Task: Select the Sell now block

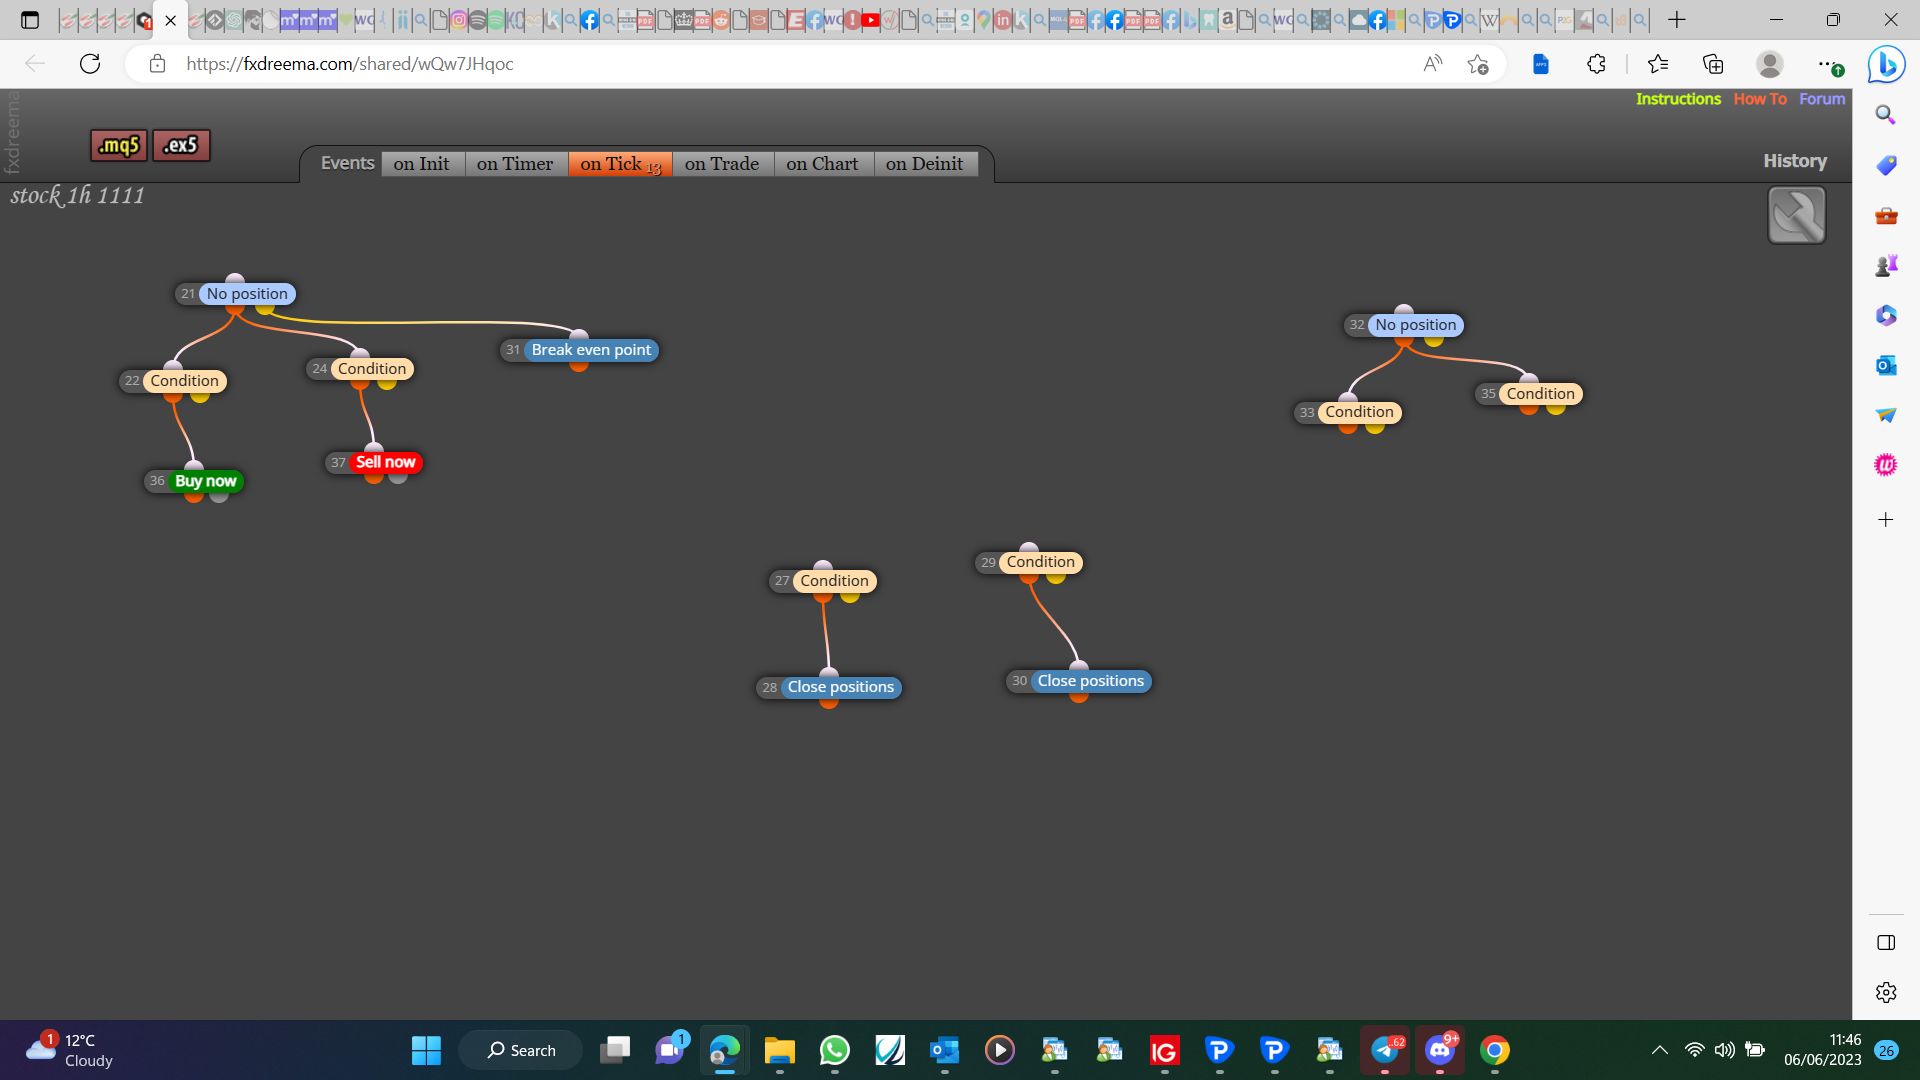Action: 385,462
